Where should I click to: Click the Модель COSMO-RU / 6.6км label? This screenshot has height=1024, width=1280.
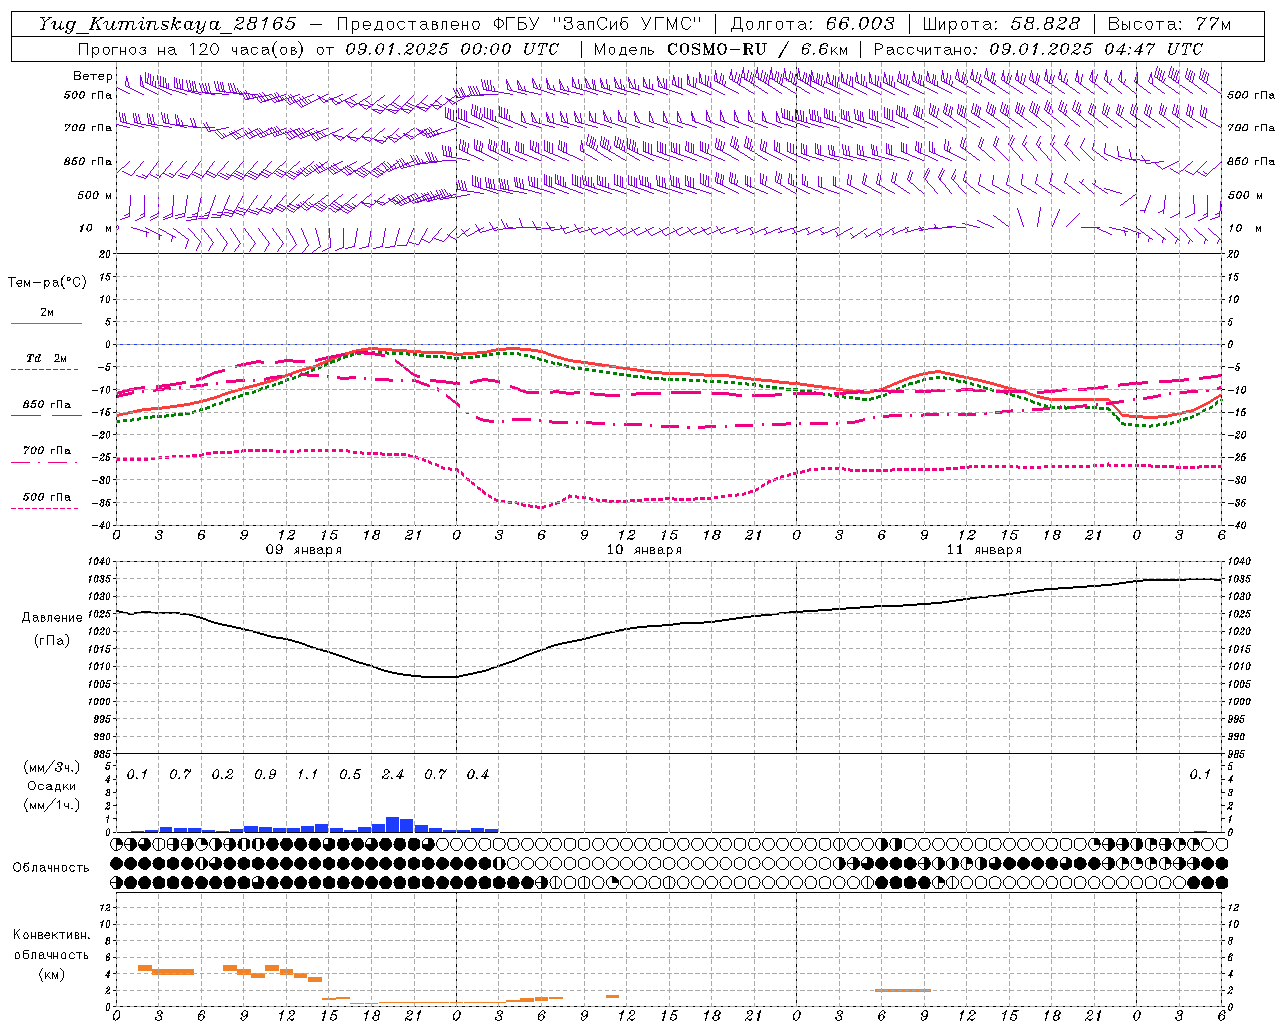click(x=720, y=49)
